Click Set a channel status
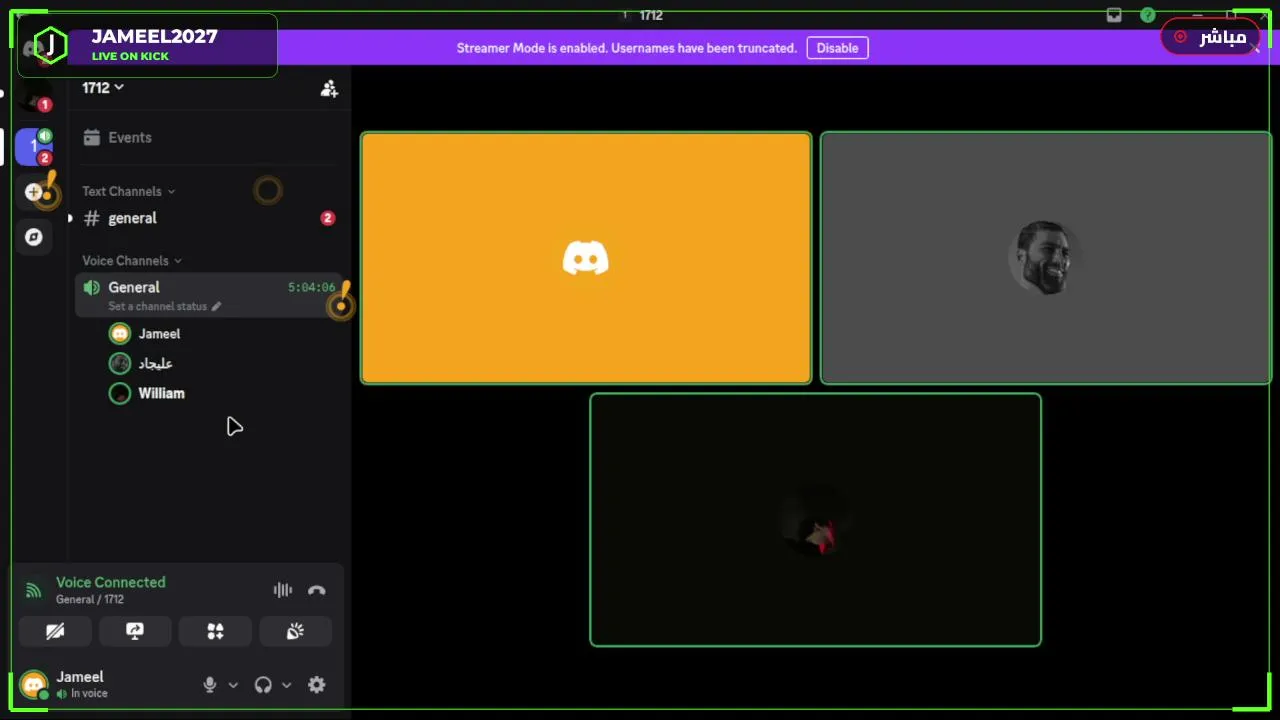The width and height of the screenshot is (1280, 720). click(x=164, y=307)
